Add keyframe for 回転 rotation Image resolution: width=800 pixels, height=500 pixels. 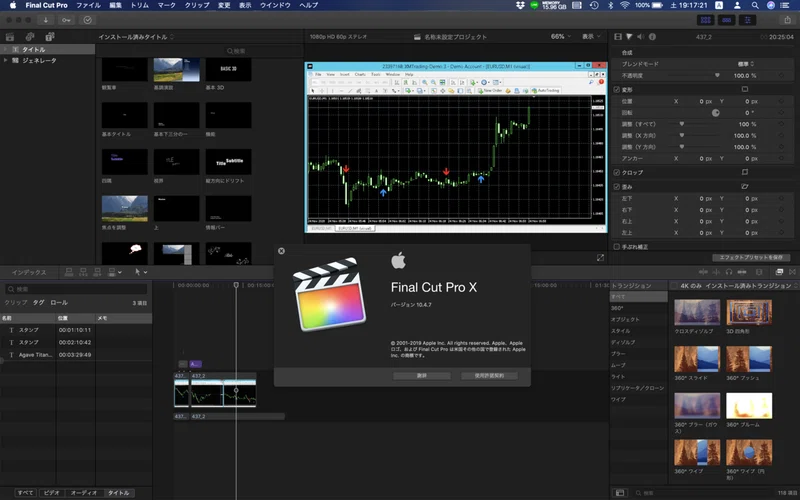click(781, 113)
